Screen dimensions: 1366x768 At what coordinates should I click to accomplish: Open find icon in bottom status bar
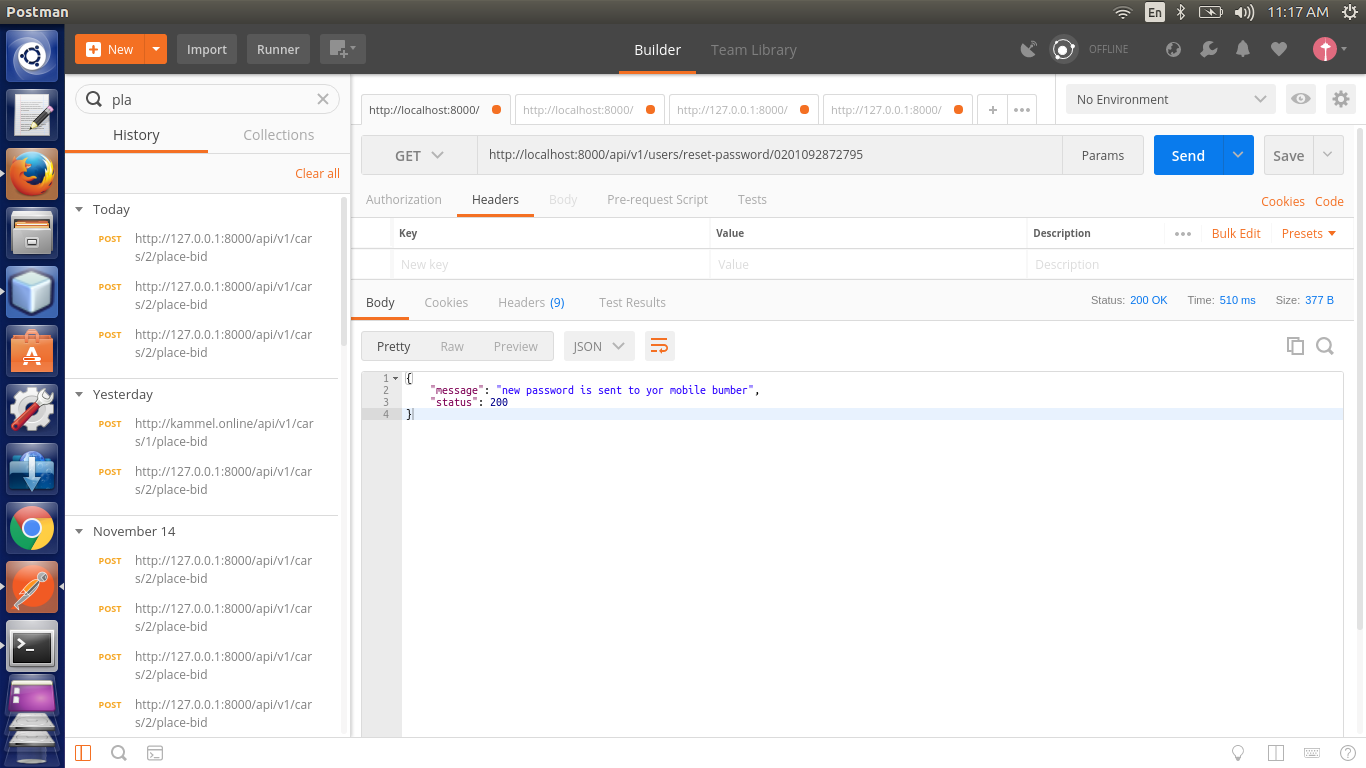click(118, 753)
